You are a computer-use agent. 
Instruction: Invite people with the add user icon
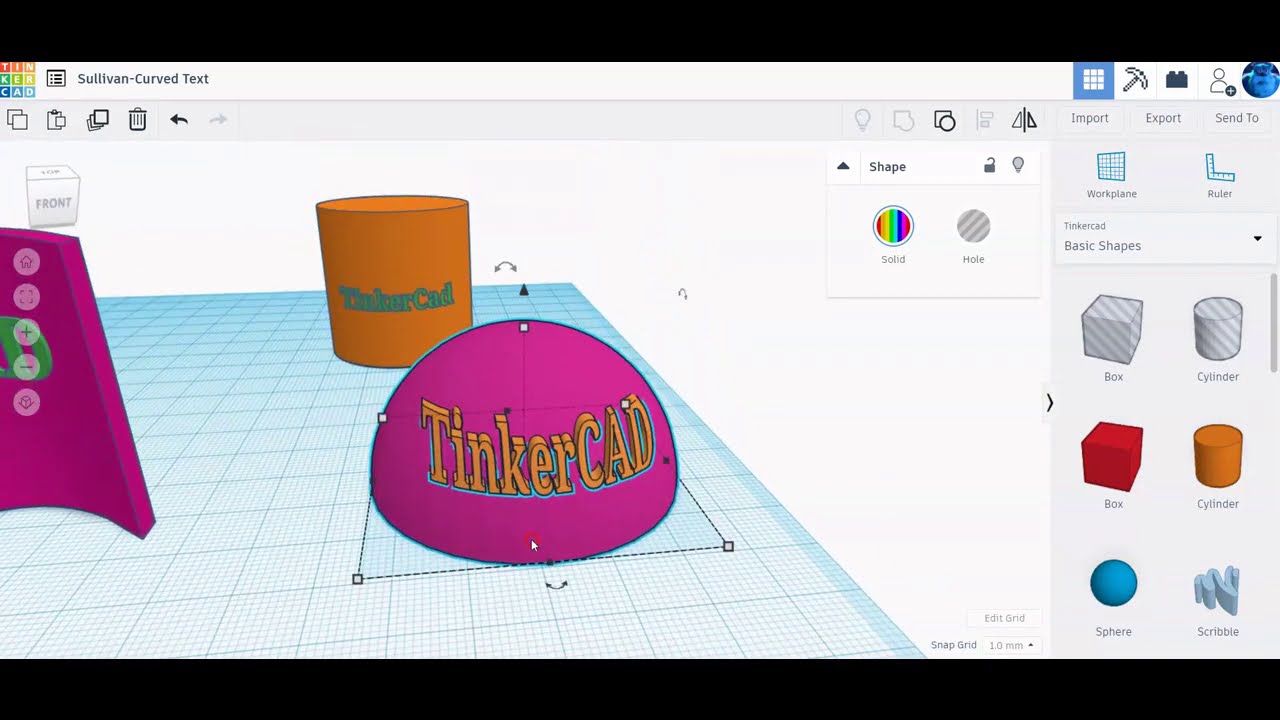point(1221,81)
